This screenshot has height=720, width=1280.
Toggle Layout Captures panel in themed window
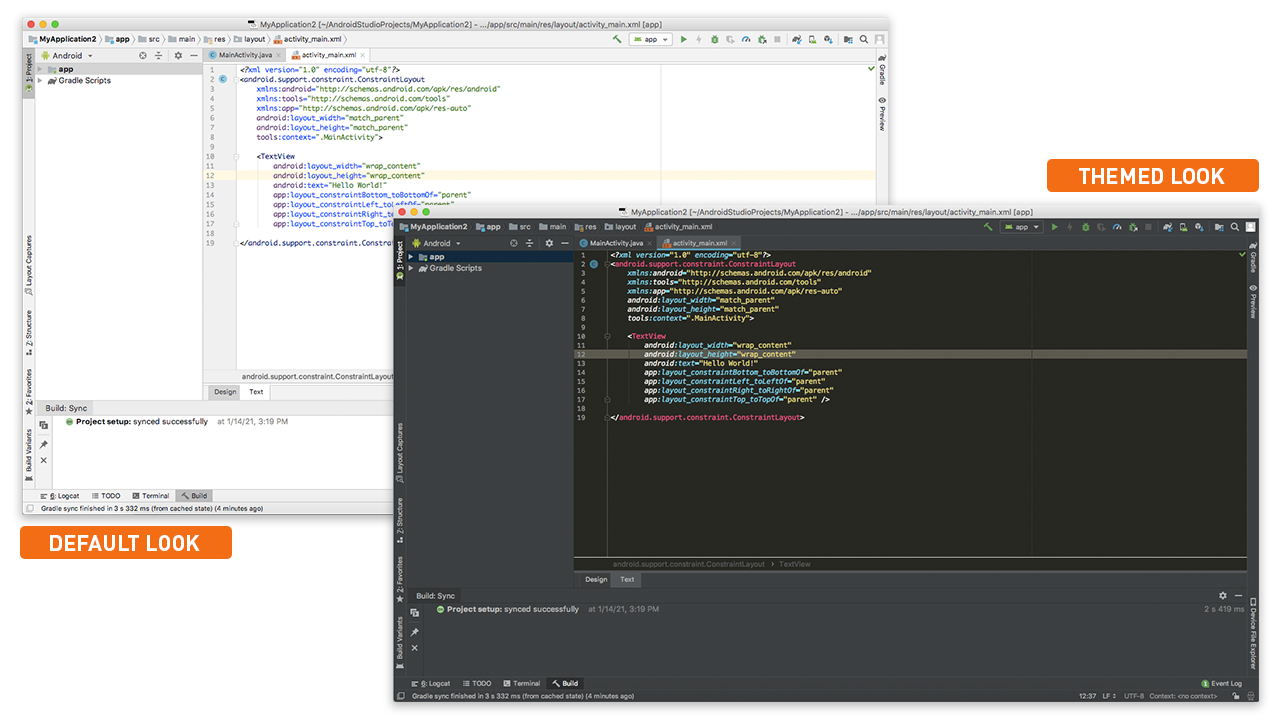[400, 452]
